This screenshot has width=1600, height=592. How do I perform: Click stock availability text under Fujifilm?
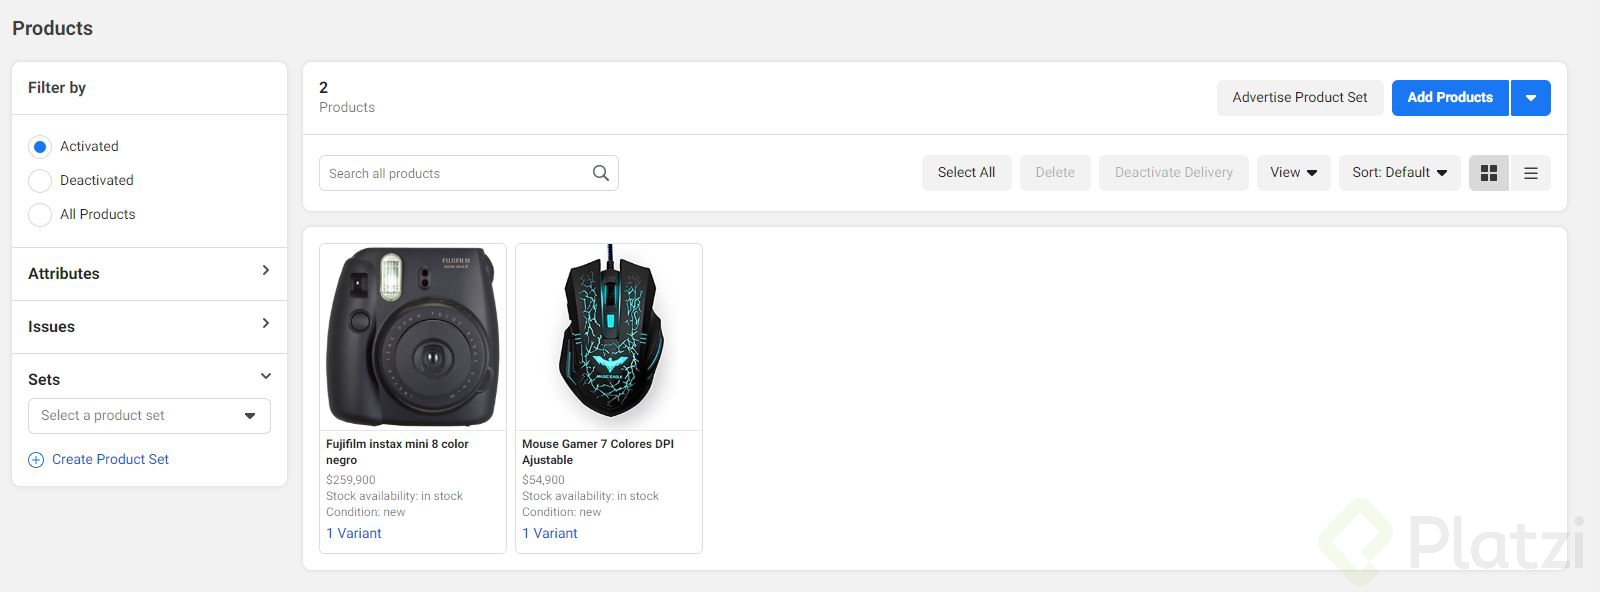394,496
